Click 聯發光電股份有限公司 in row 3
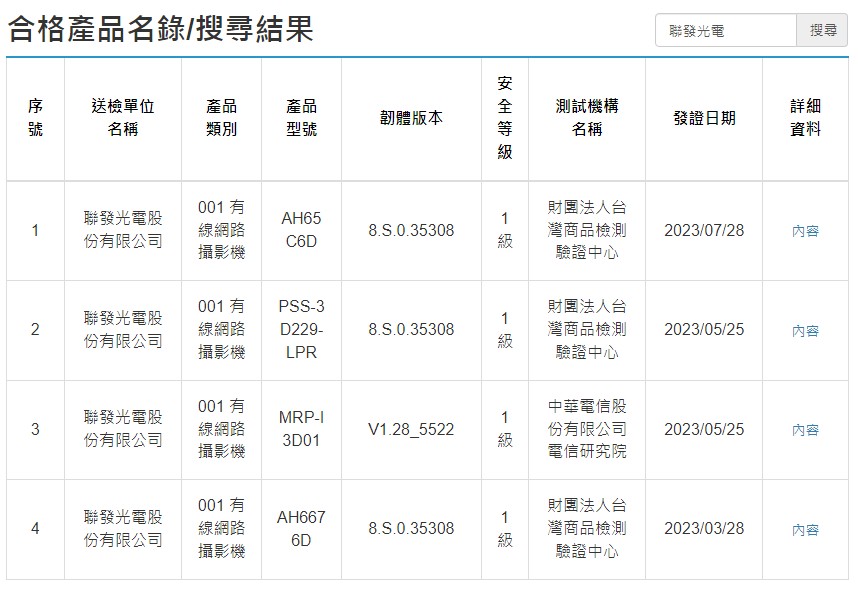This screenshot has height=590, width=858. [x=123, y=429]
